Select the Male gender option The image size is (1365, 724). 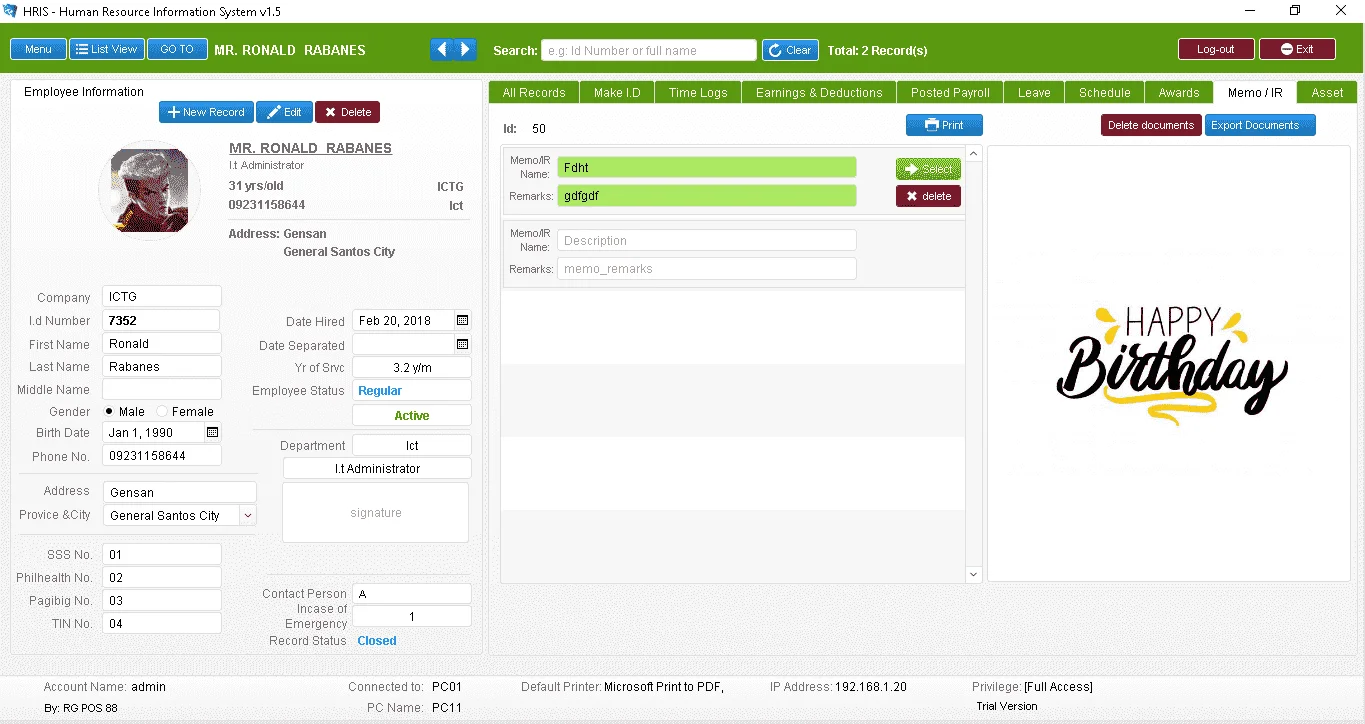click(x=110, y=412)
